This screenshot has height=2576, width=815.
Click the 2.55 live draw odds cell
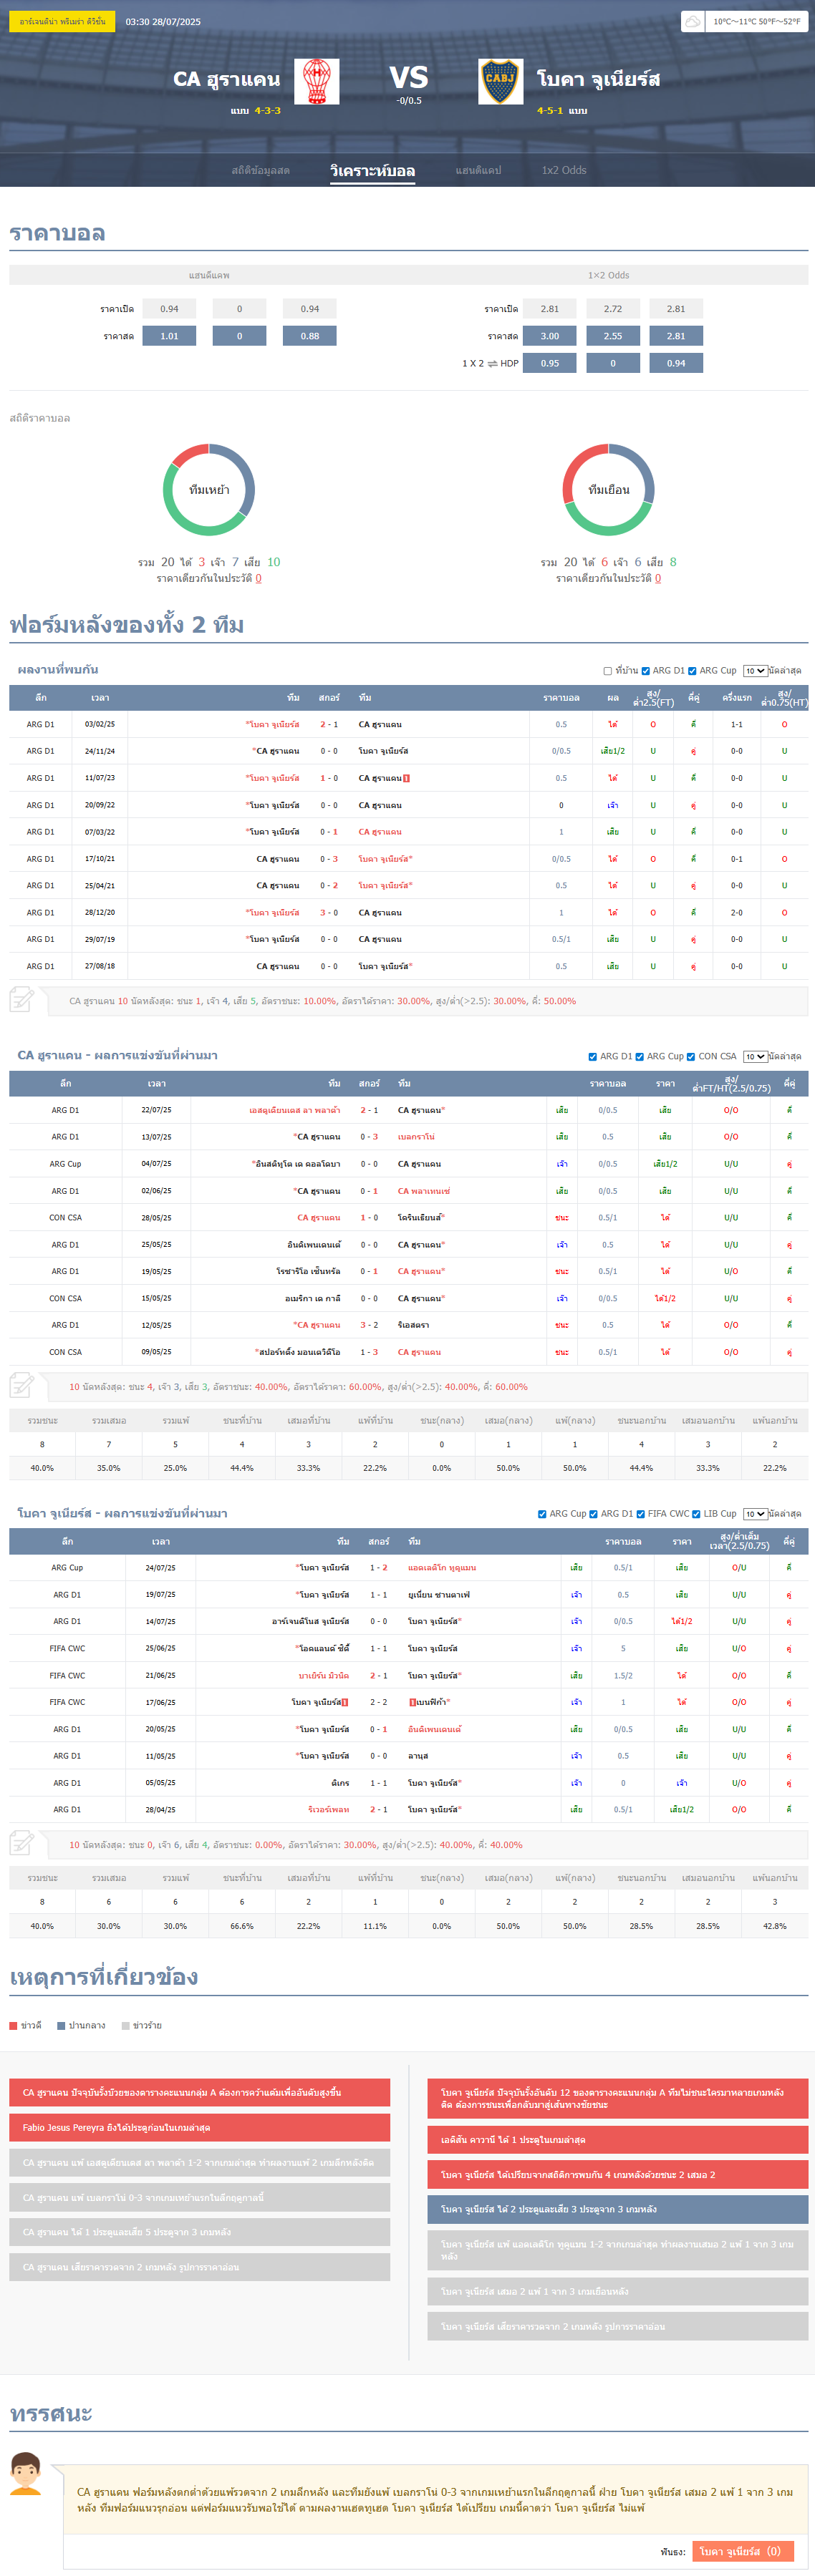[613, 336]
